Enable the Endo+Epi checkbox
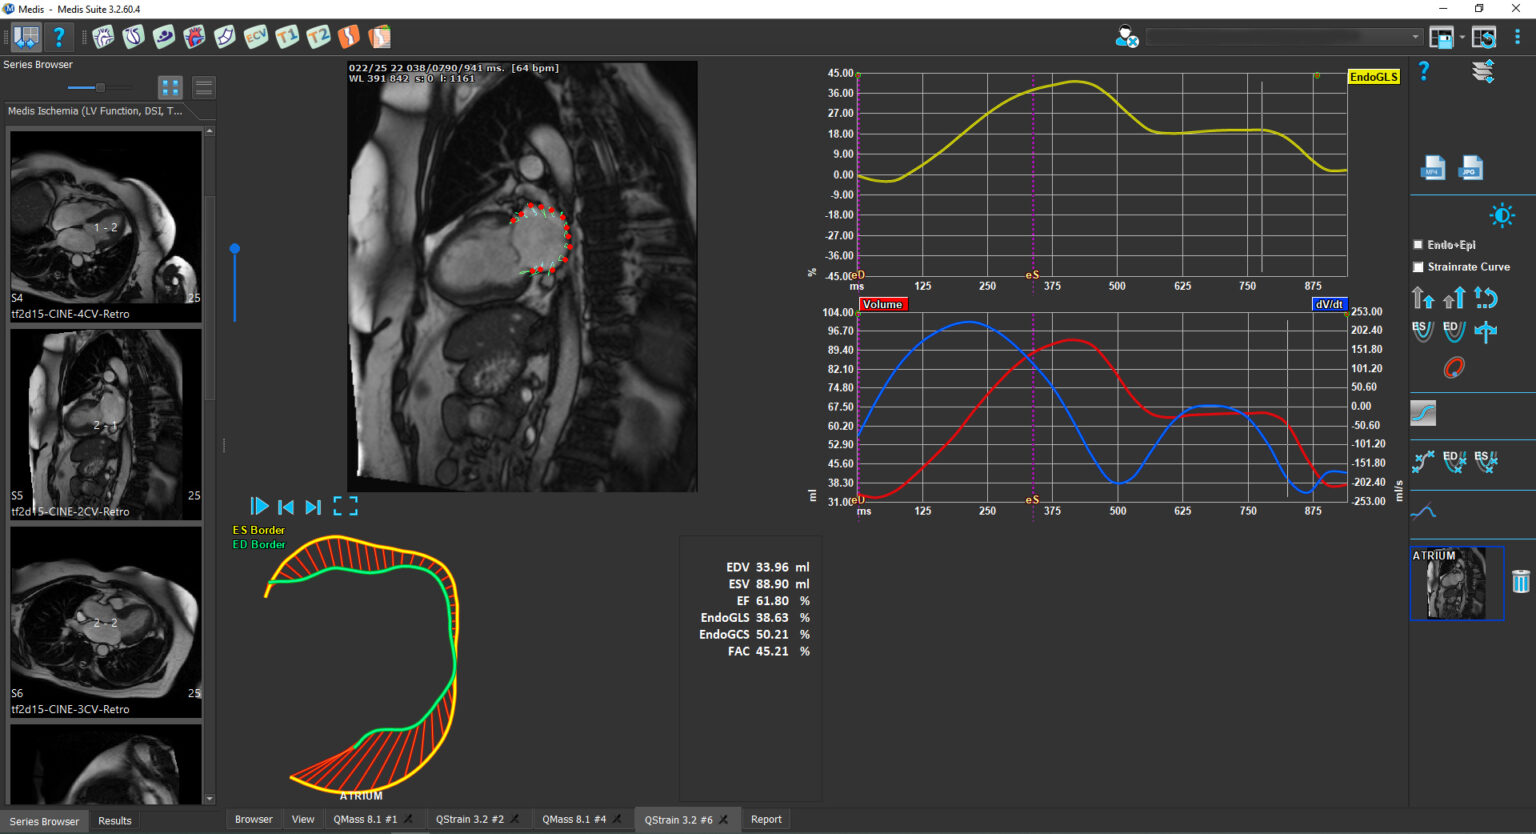 coord(1418,245)
